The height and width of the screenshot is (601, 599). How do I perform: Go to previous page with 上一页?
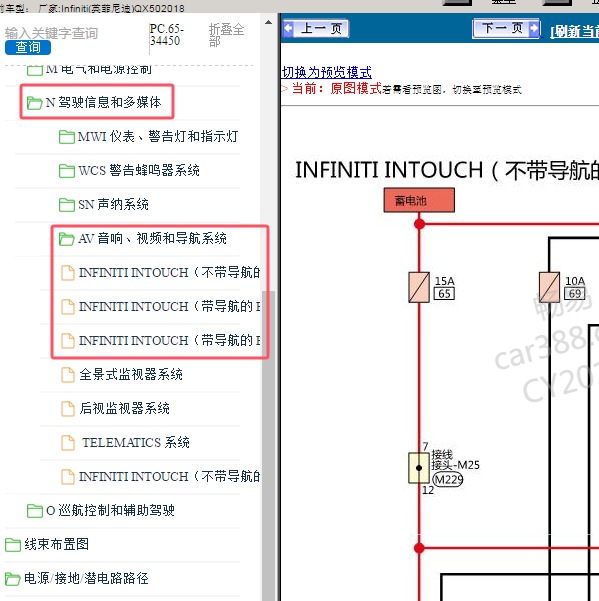(316, 28)
